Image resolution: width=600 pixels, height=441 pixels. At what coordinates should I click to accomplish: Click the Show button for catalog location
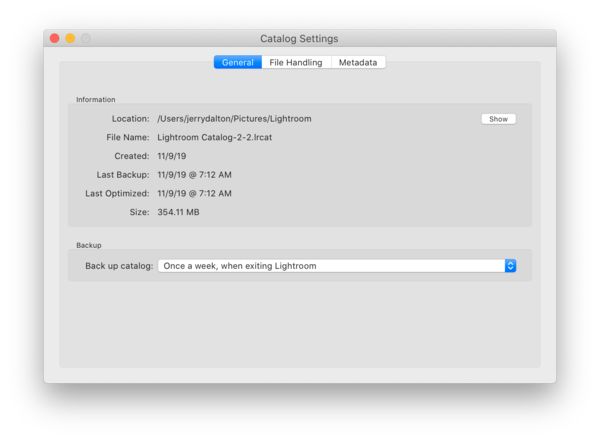click(498, 119)
